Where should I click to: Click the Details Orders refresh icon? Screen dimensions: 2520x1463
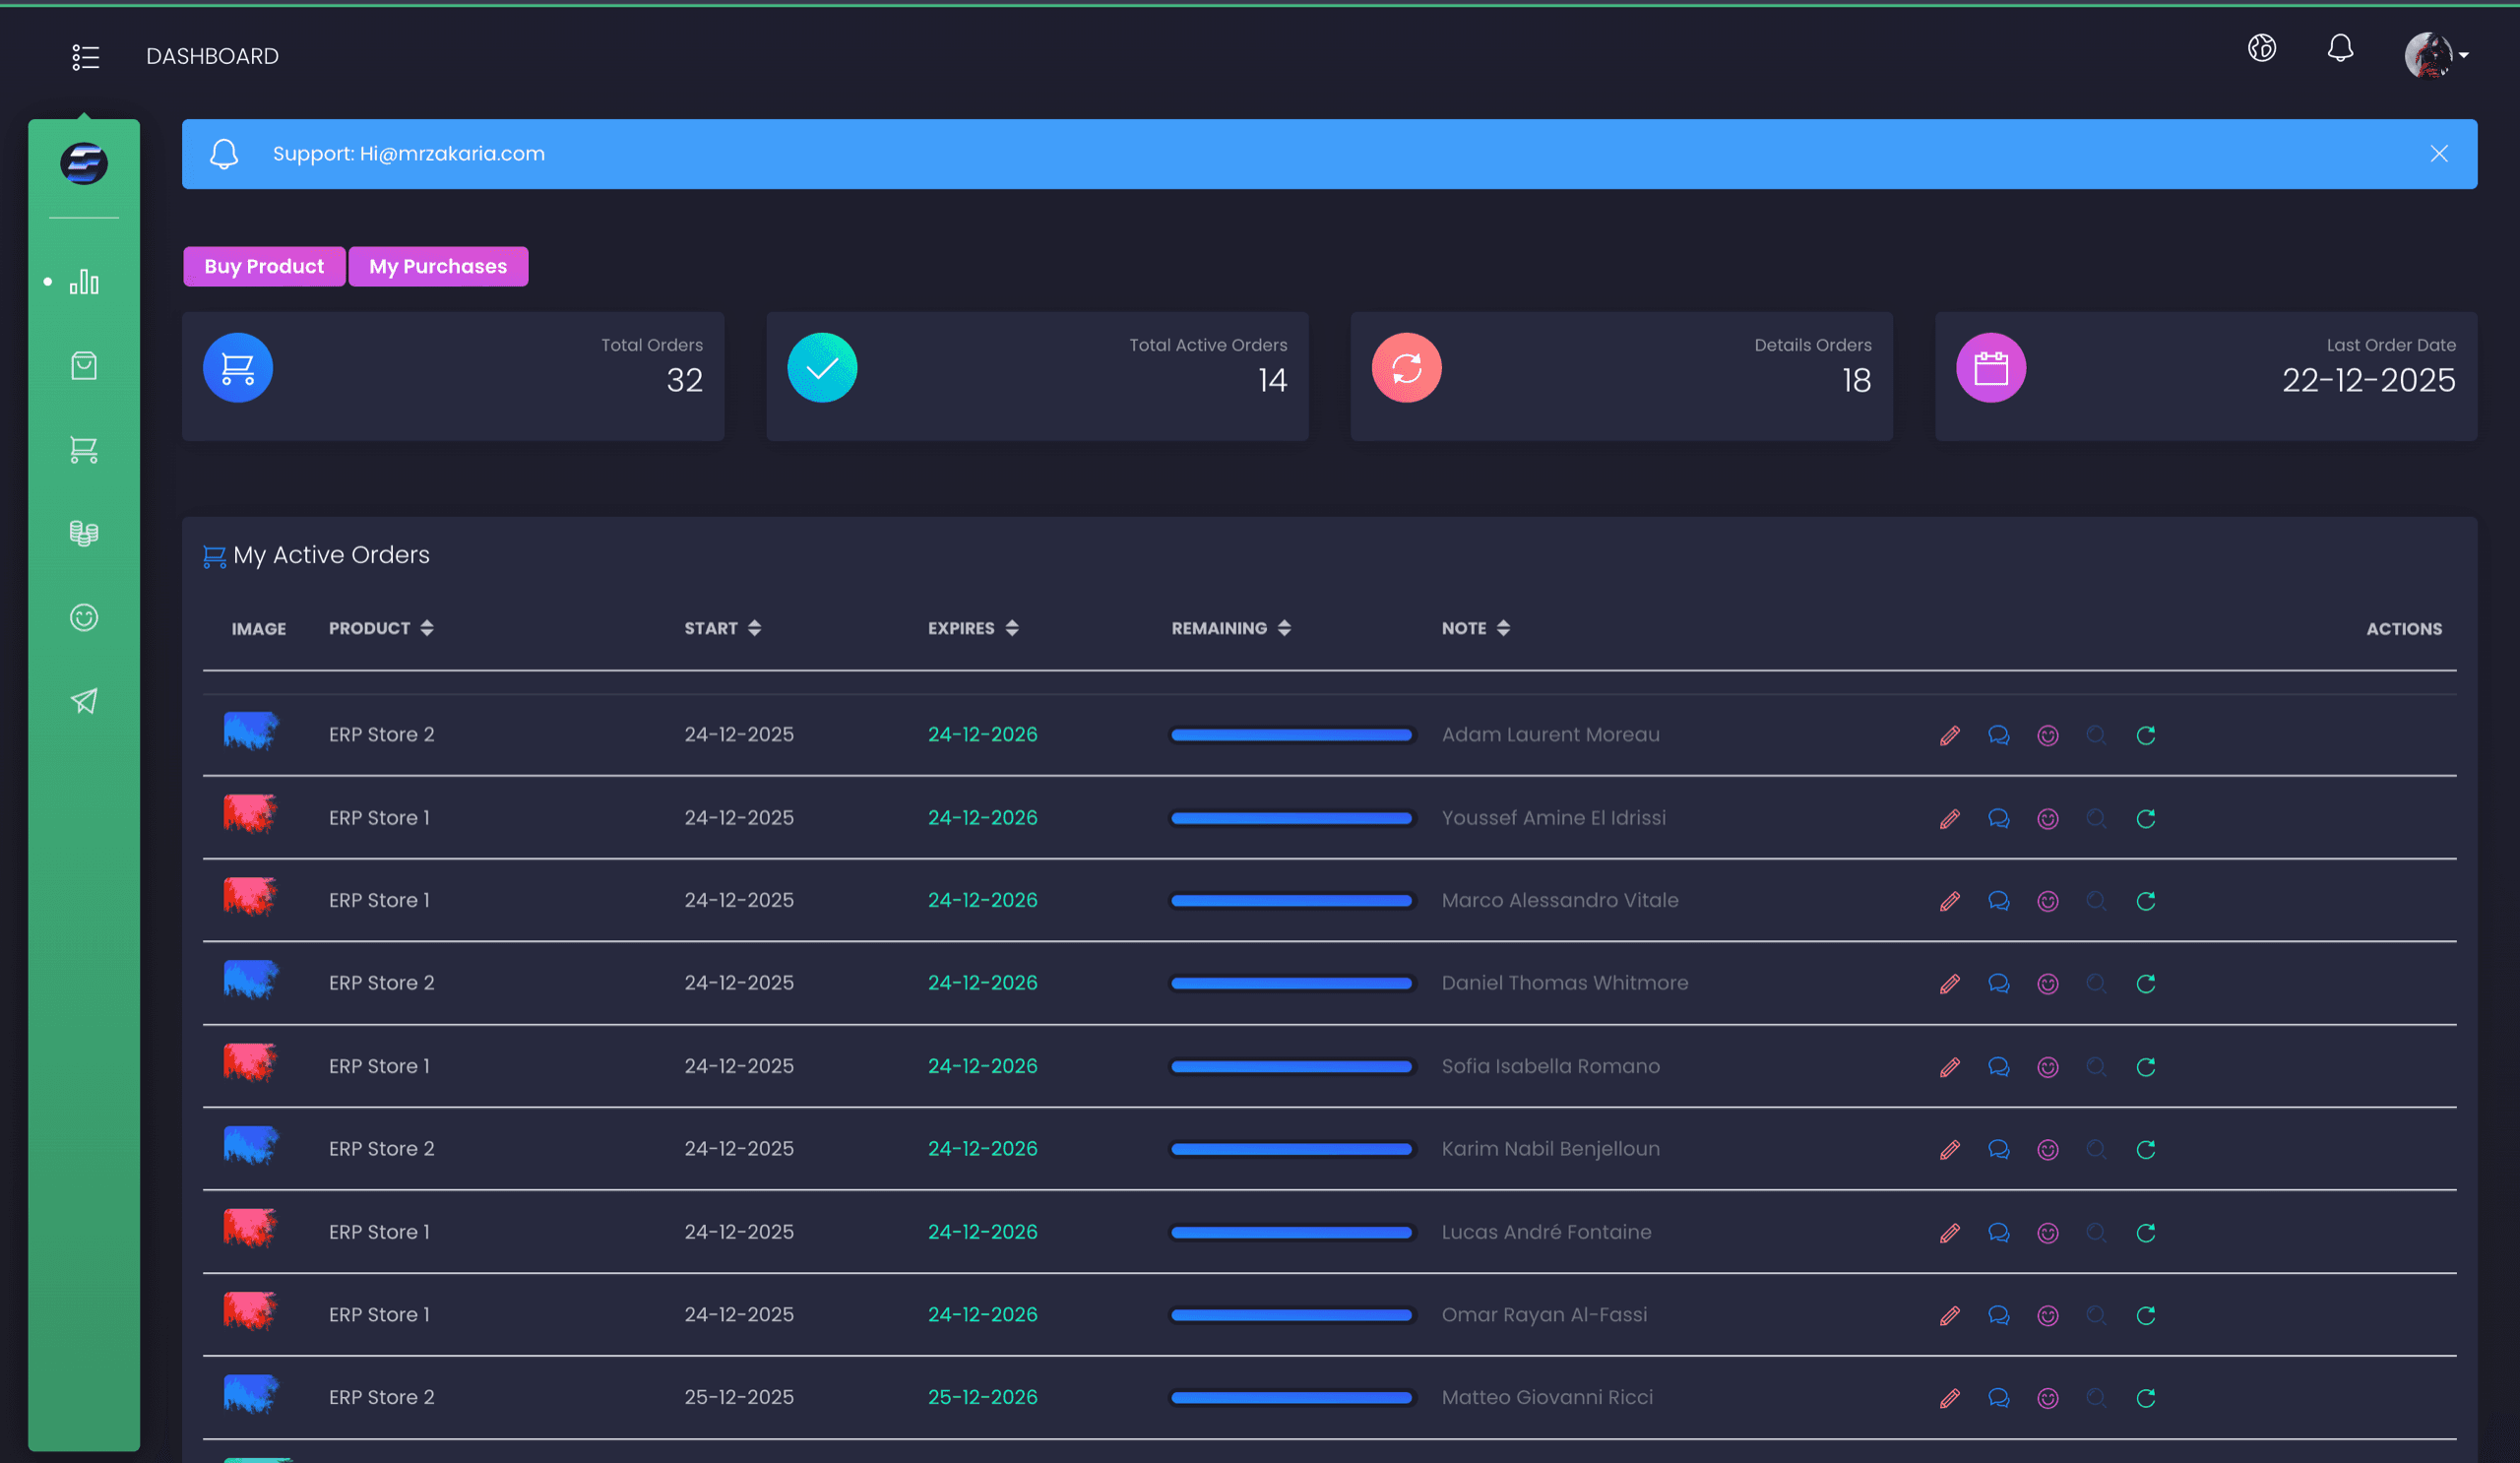point(1407,368)
